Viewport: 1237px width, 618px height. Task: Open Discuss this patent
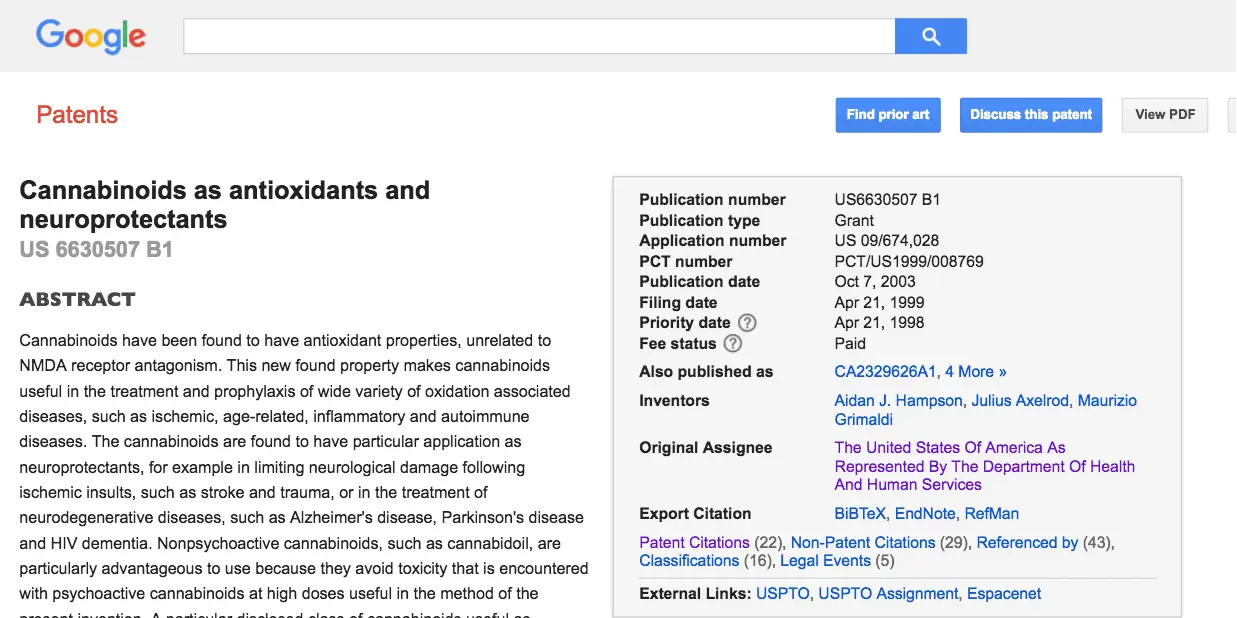[1030, 115]
